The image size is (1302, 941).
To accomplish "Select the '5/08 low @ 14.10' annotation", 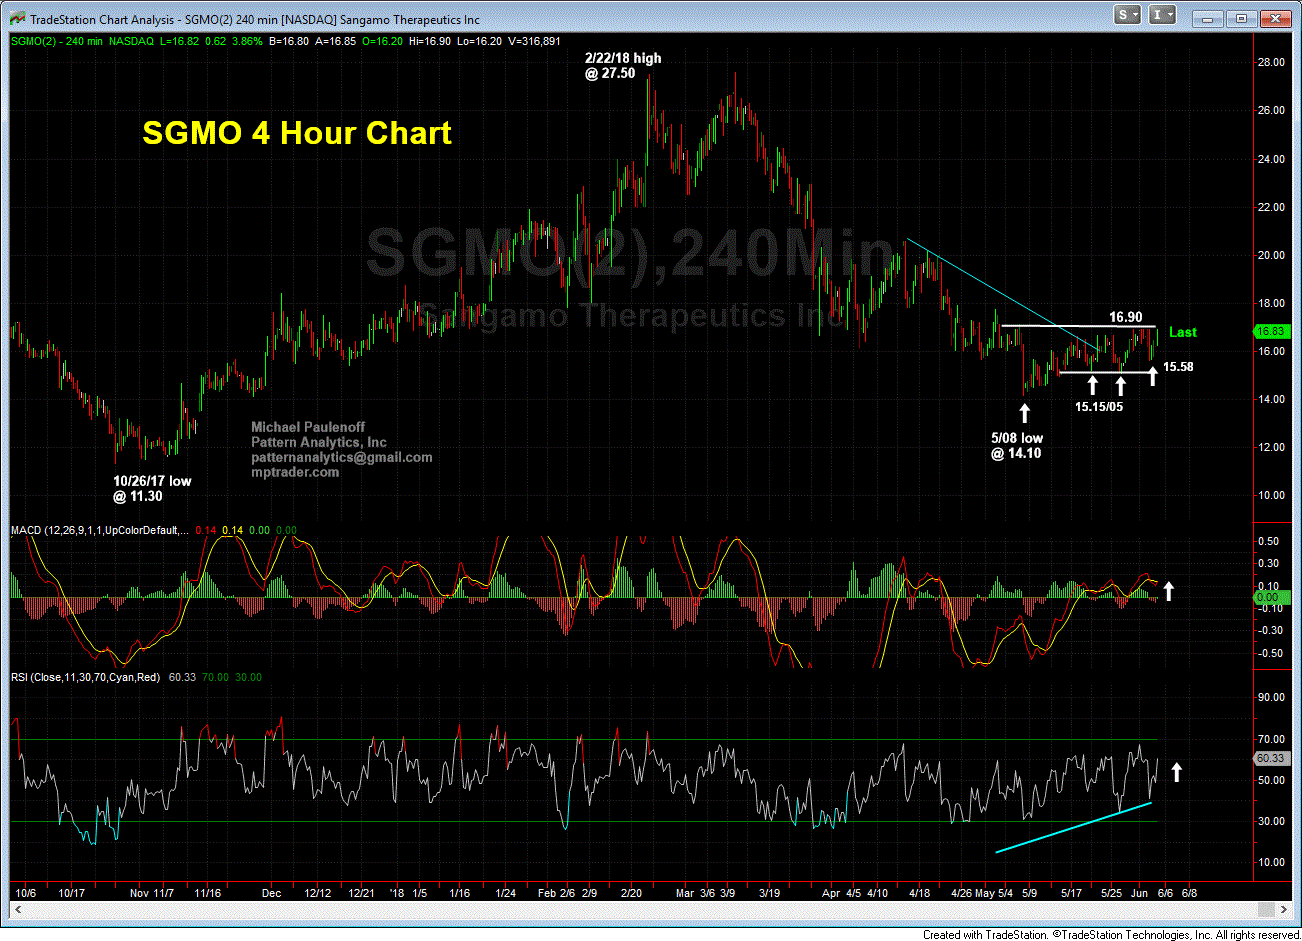I will tap(1017, 446).
